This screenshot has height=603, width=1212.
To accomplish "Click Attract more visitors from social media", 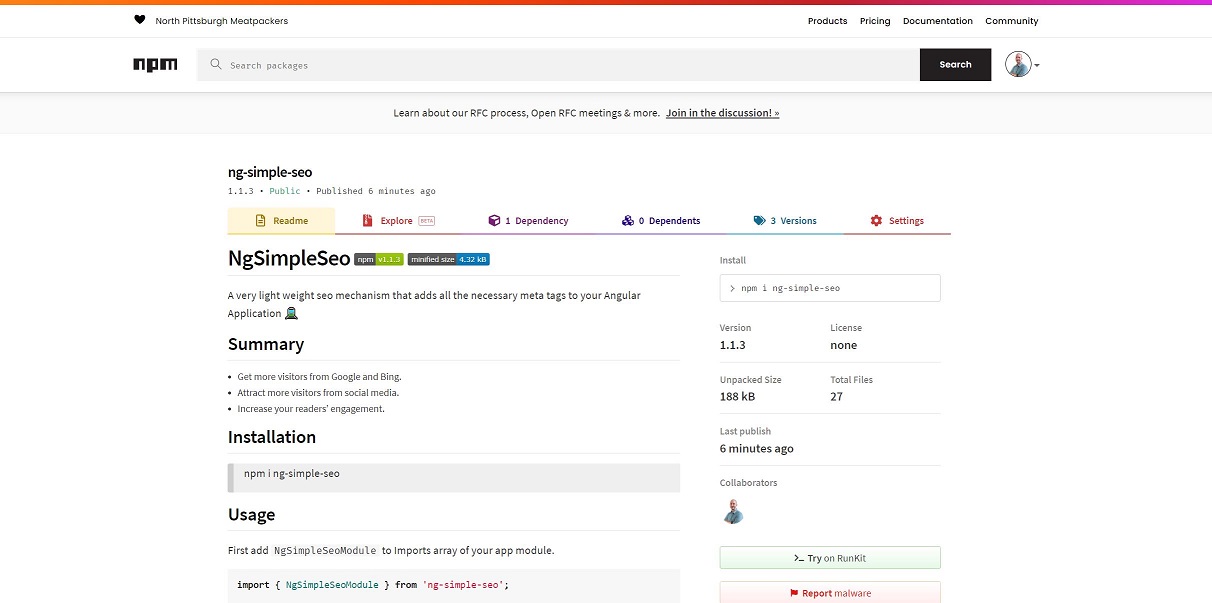I will [318, 393].
